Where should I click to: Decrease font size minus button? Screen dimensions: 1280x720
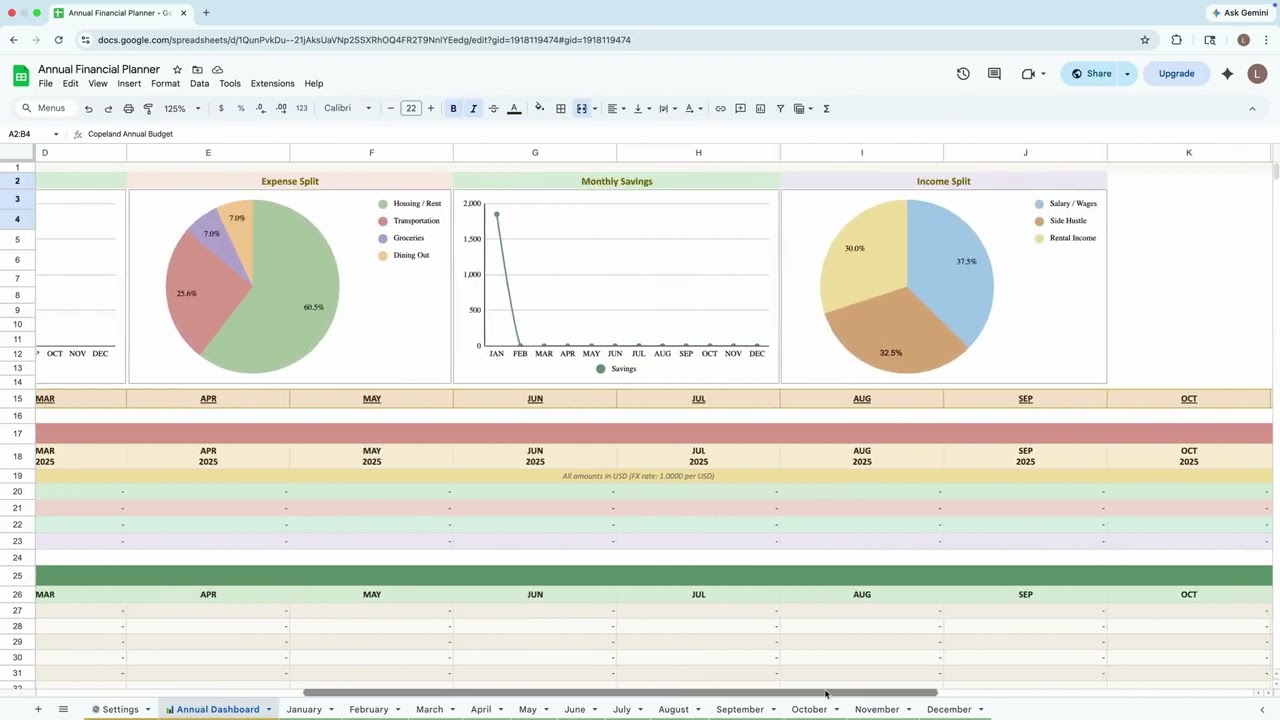[x=391, y=109]
